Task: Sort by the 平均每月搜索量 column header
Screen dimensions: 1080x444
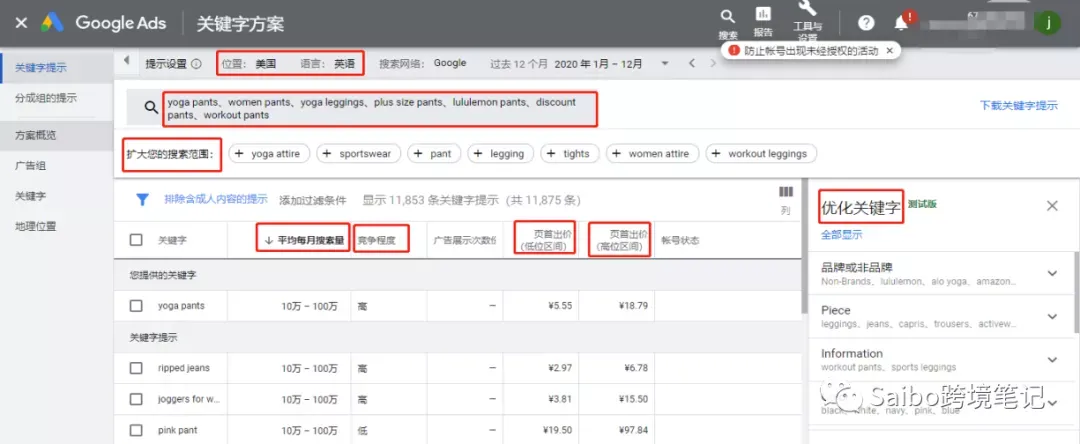Action: point(304,240)
